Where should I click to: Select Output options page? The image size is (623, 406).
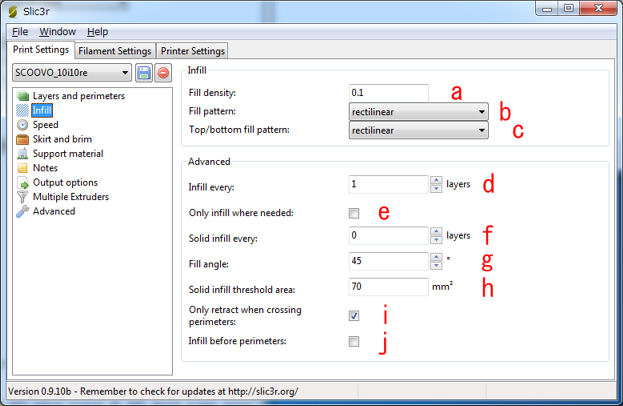point(65,183)
